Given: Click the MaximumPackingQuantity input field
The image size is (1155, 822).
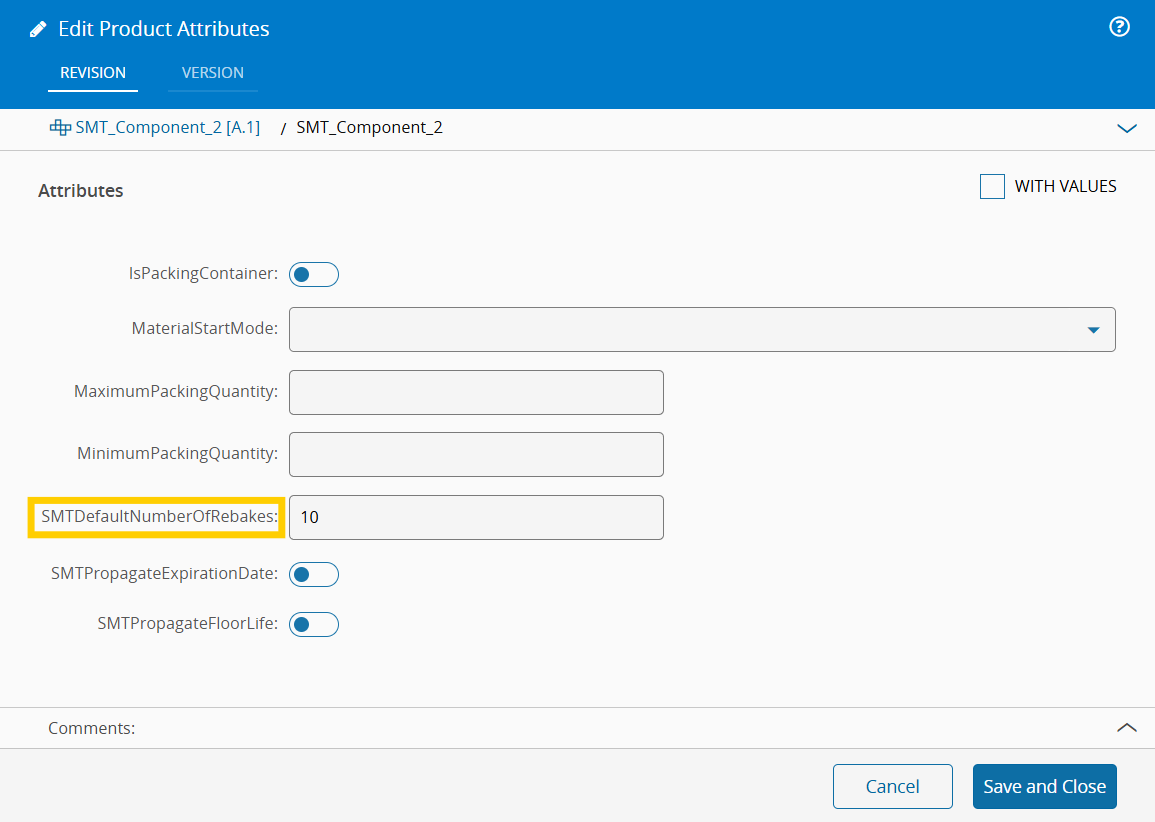Looking at the screenshot, I should (x=476, y=392).
